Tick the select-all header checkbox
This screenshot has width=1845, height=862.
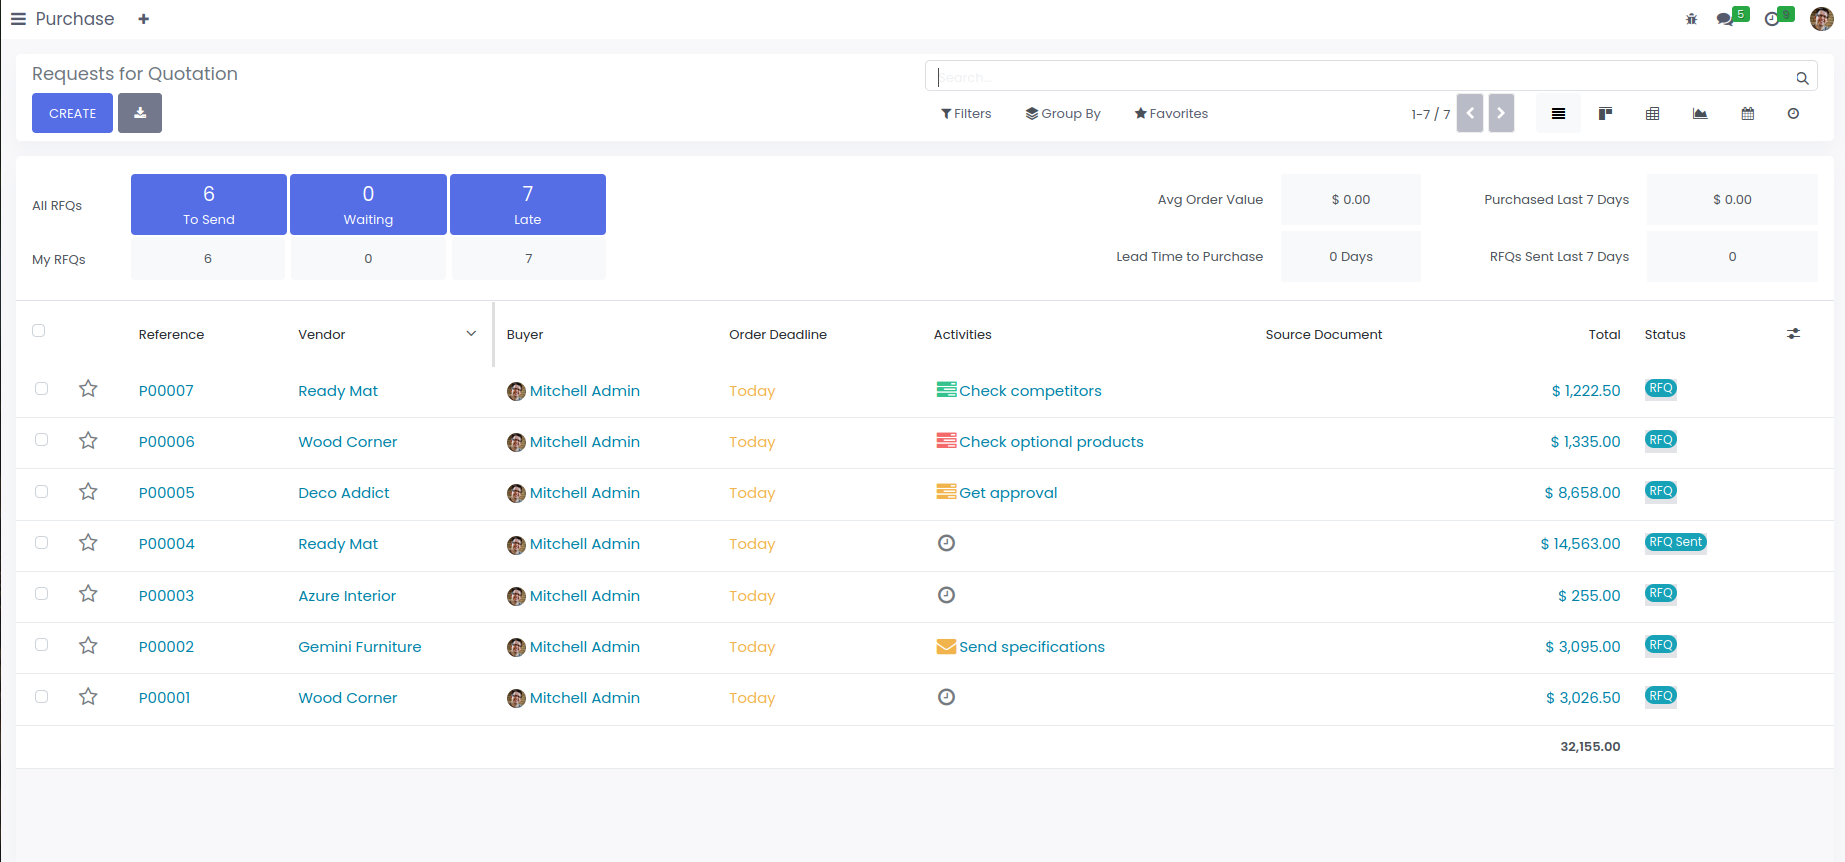39,331
